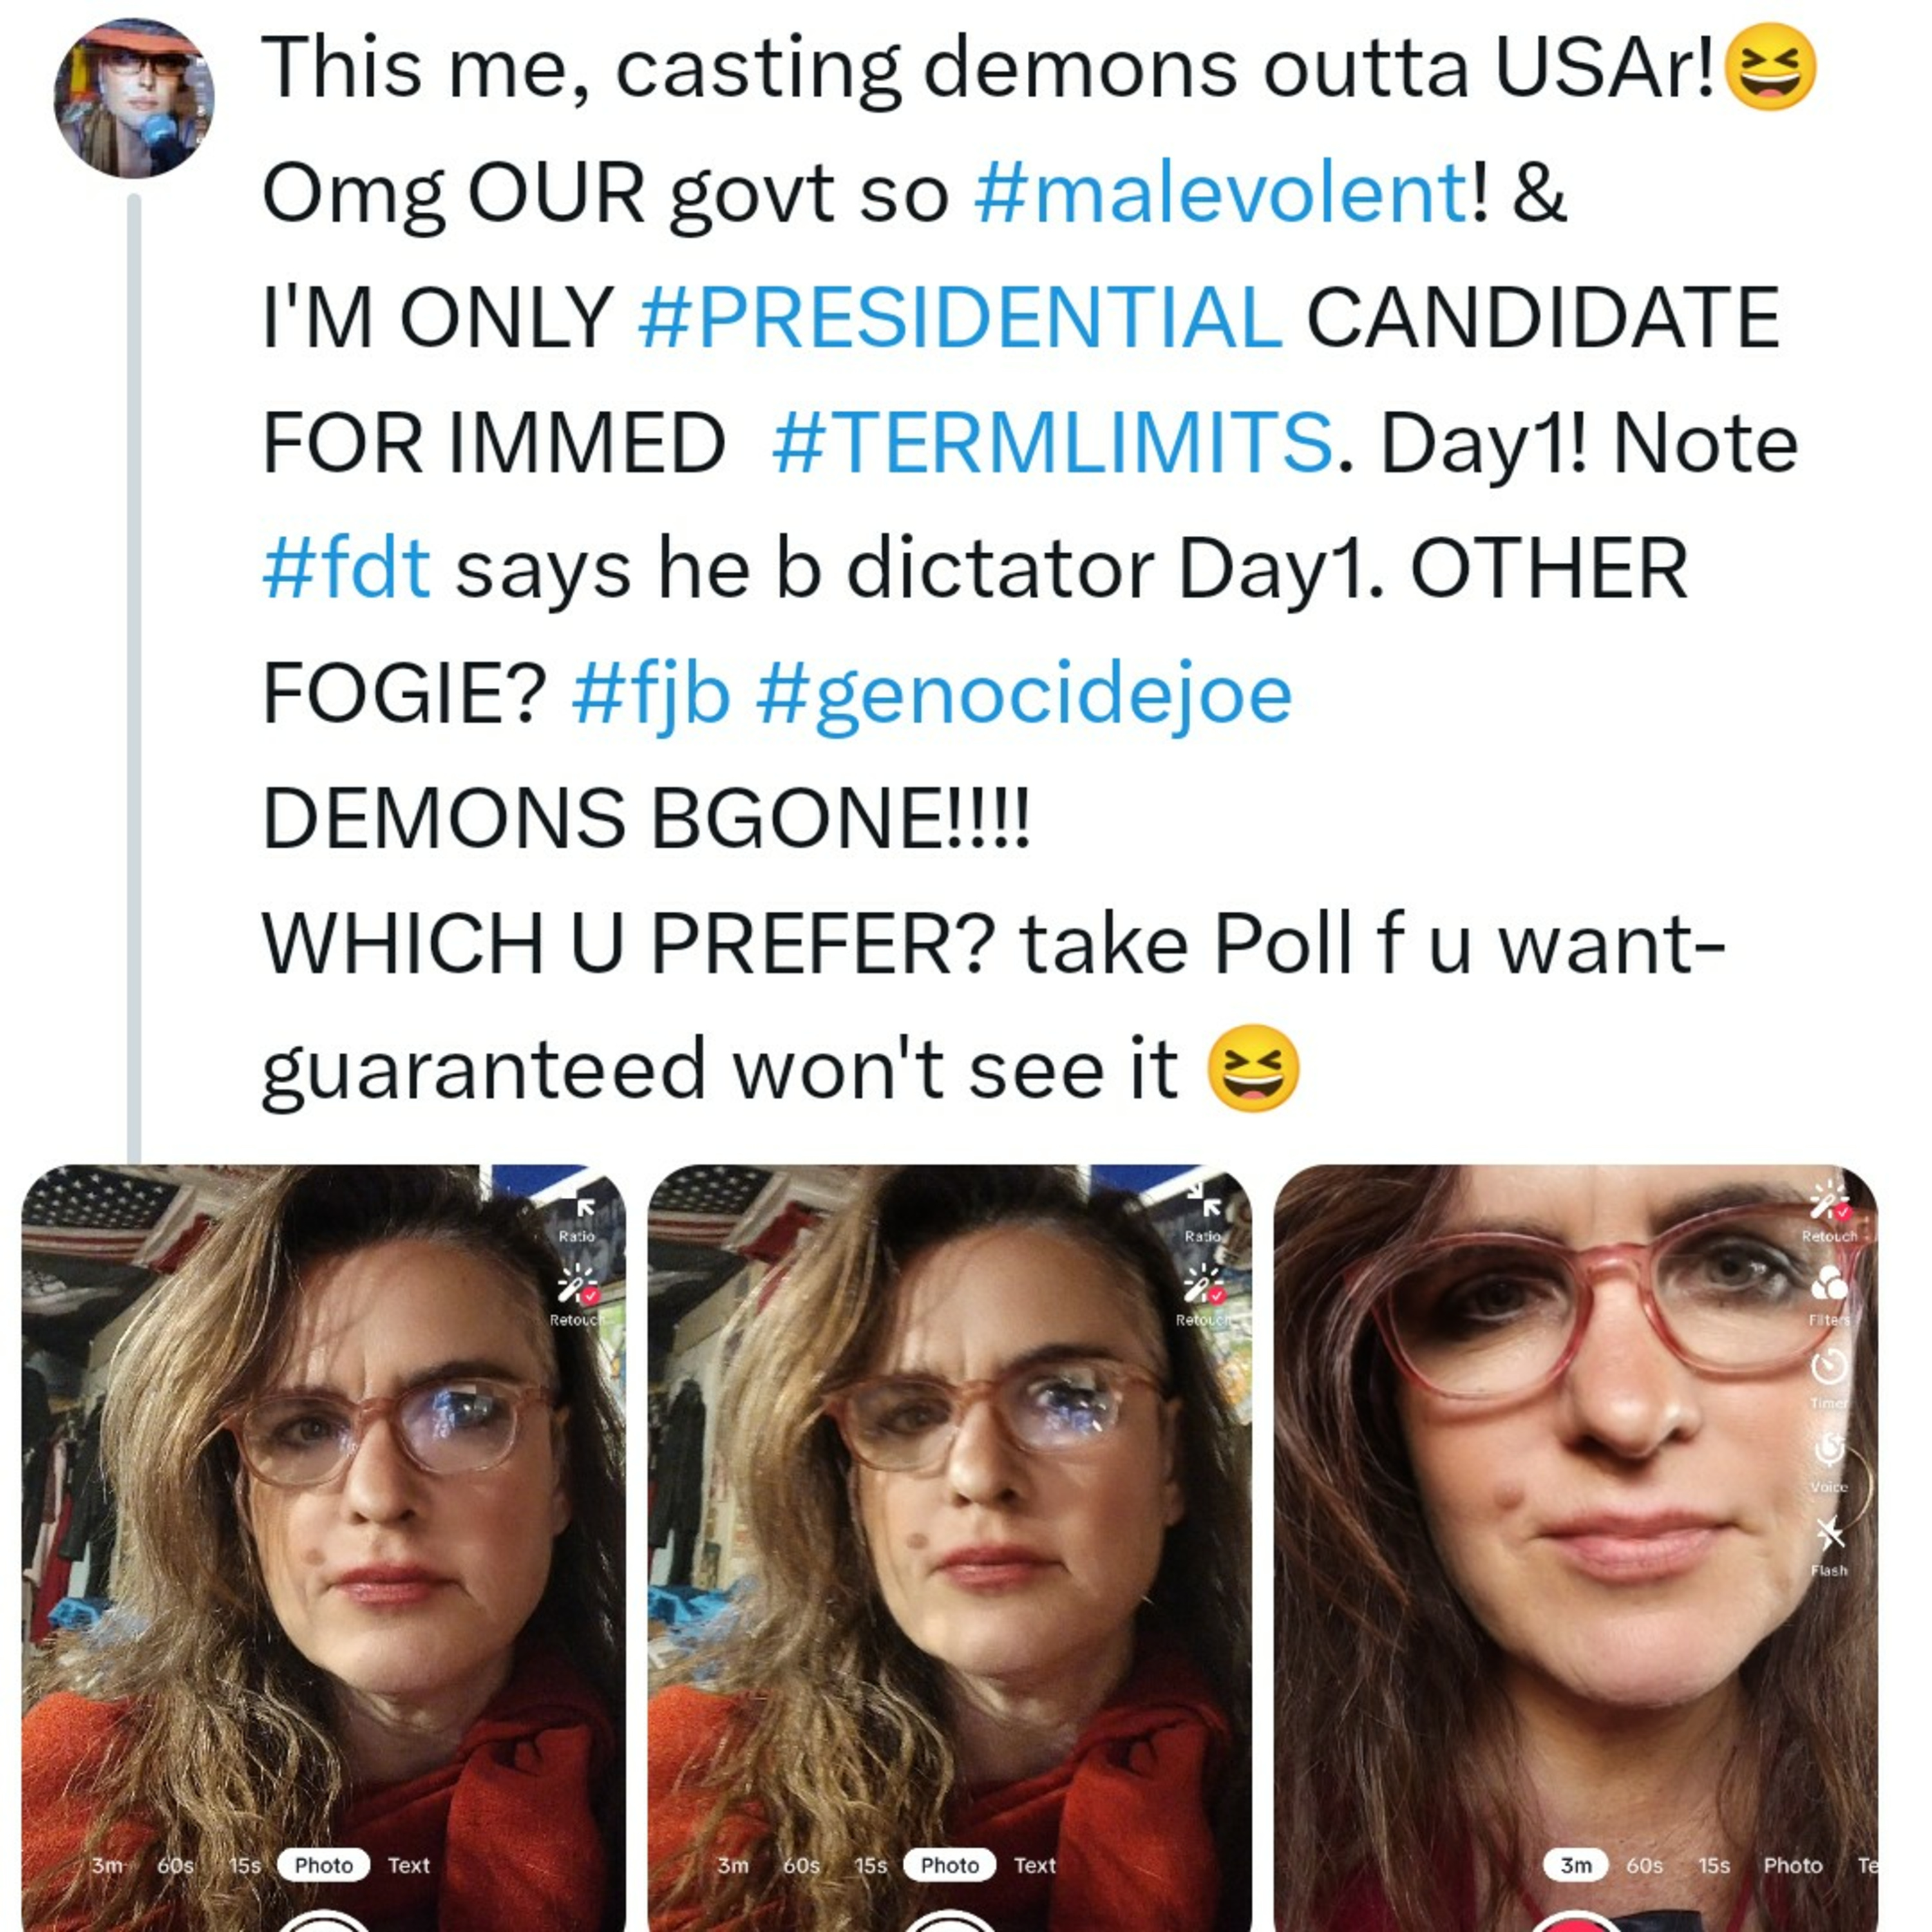
Task: Tap the Ratio icon in the leftmost photo
Action: point(585,1209)
